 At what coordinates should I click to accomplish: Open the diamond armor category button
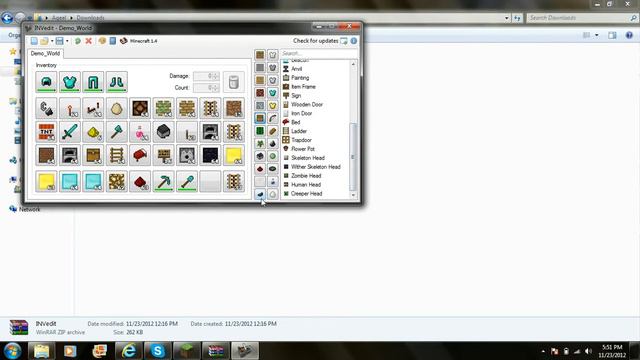point(273,93)
